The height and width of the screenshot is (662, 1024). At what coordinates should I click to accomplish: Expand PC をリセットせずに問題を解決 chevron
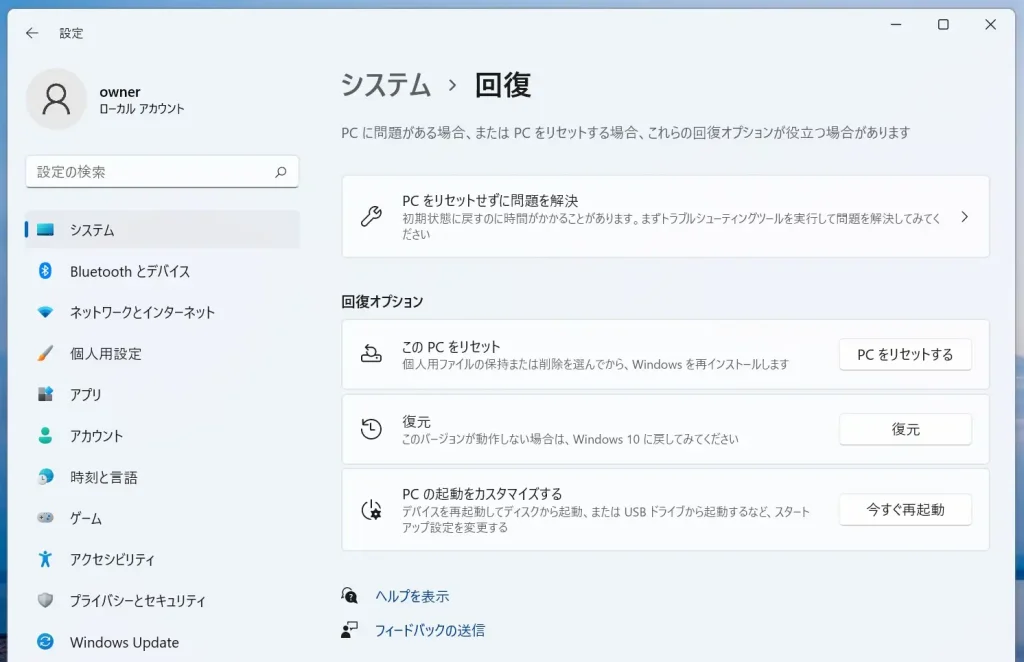(964, 217)
